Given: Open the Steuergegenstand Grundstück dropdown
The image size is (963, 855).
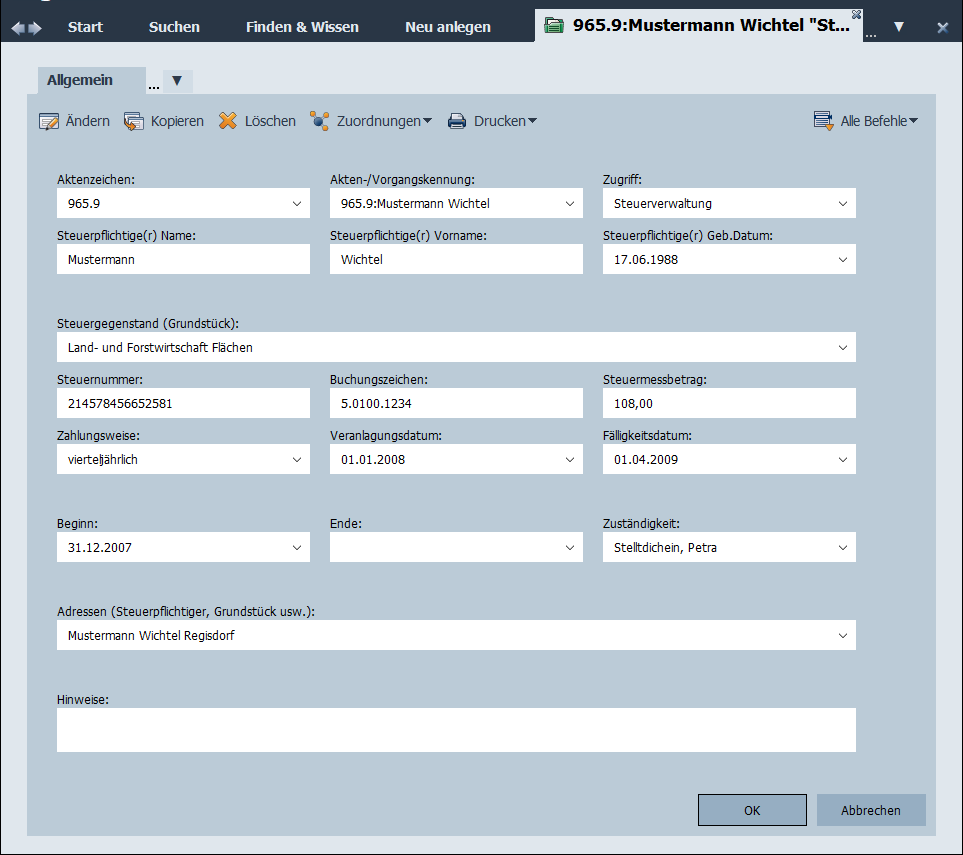Looking at the screenshot, I should point(843,348).
